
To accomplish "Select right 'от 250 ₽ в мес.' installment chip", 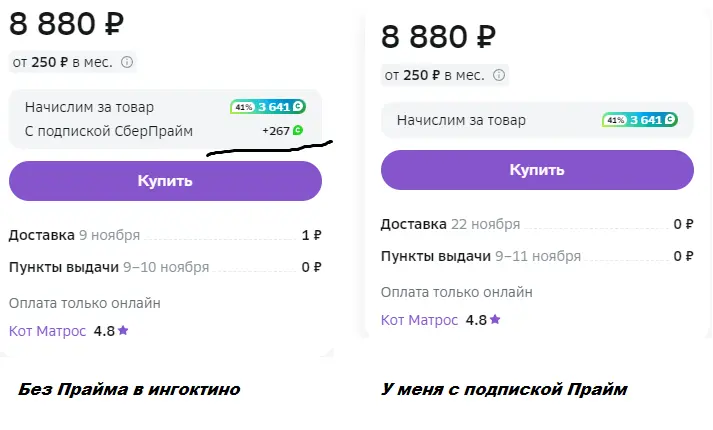I will click(444, 75).
